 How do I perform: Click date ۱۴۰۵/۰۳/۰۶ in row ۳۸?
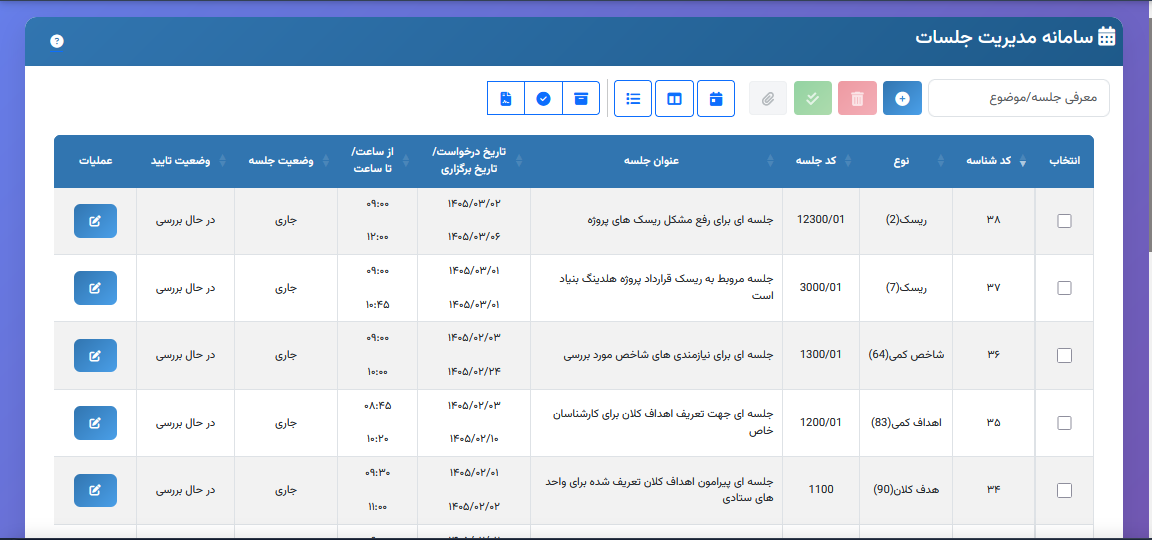pos(474,237)
